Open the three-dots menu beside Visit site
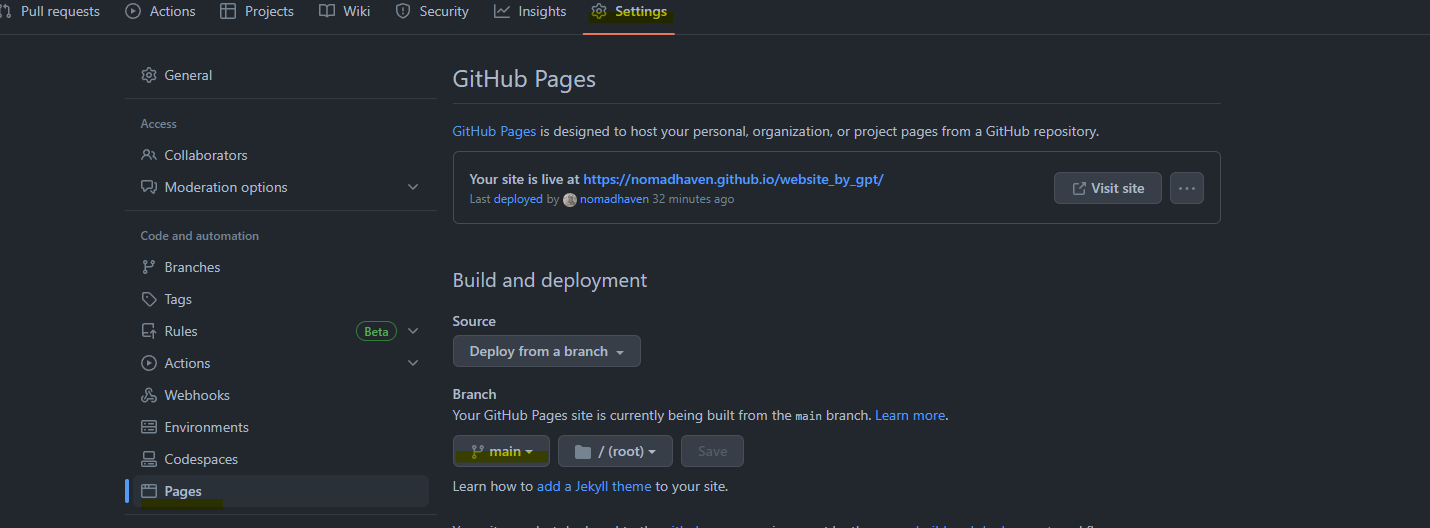This screenshot has height=528, width=1430. pos(1187,188)
